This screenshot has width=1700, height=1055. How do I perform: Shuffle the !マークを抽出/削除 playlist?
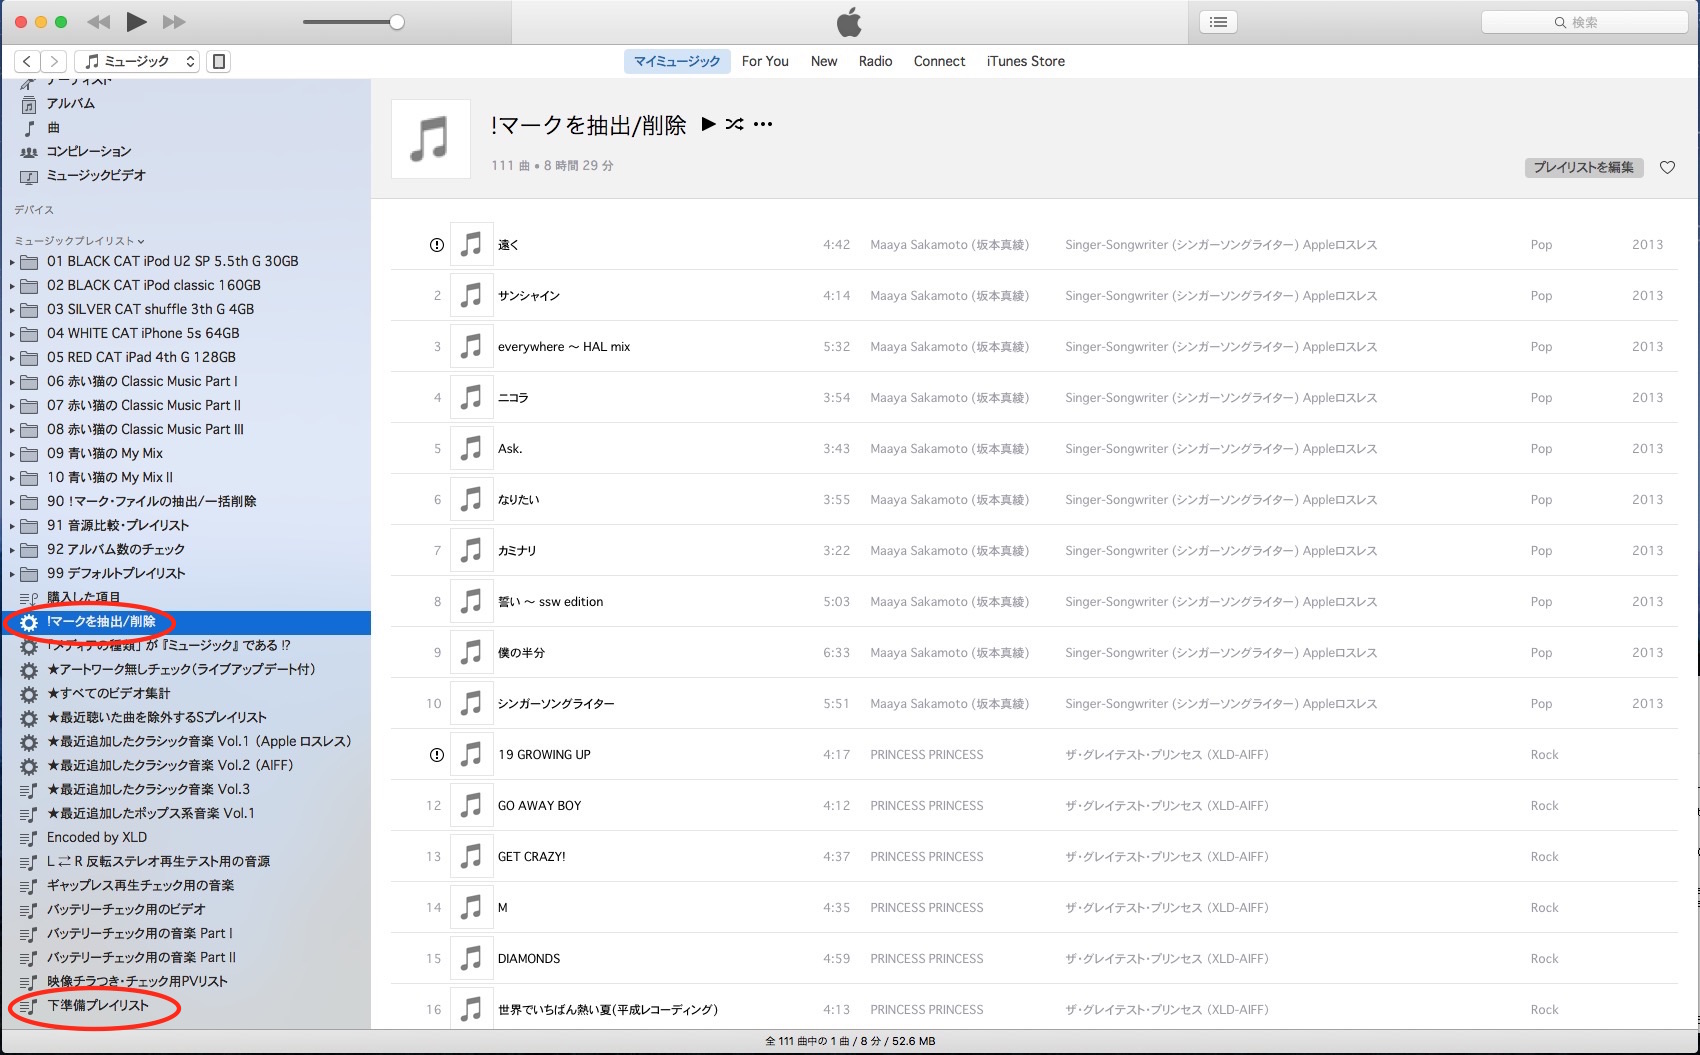click(x=735, y=124)
